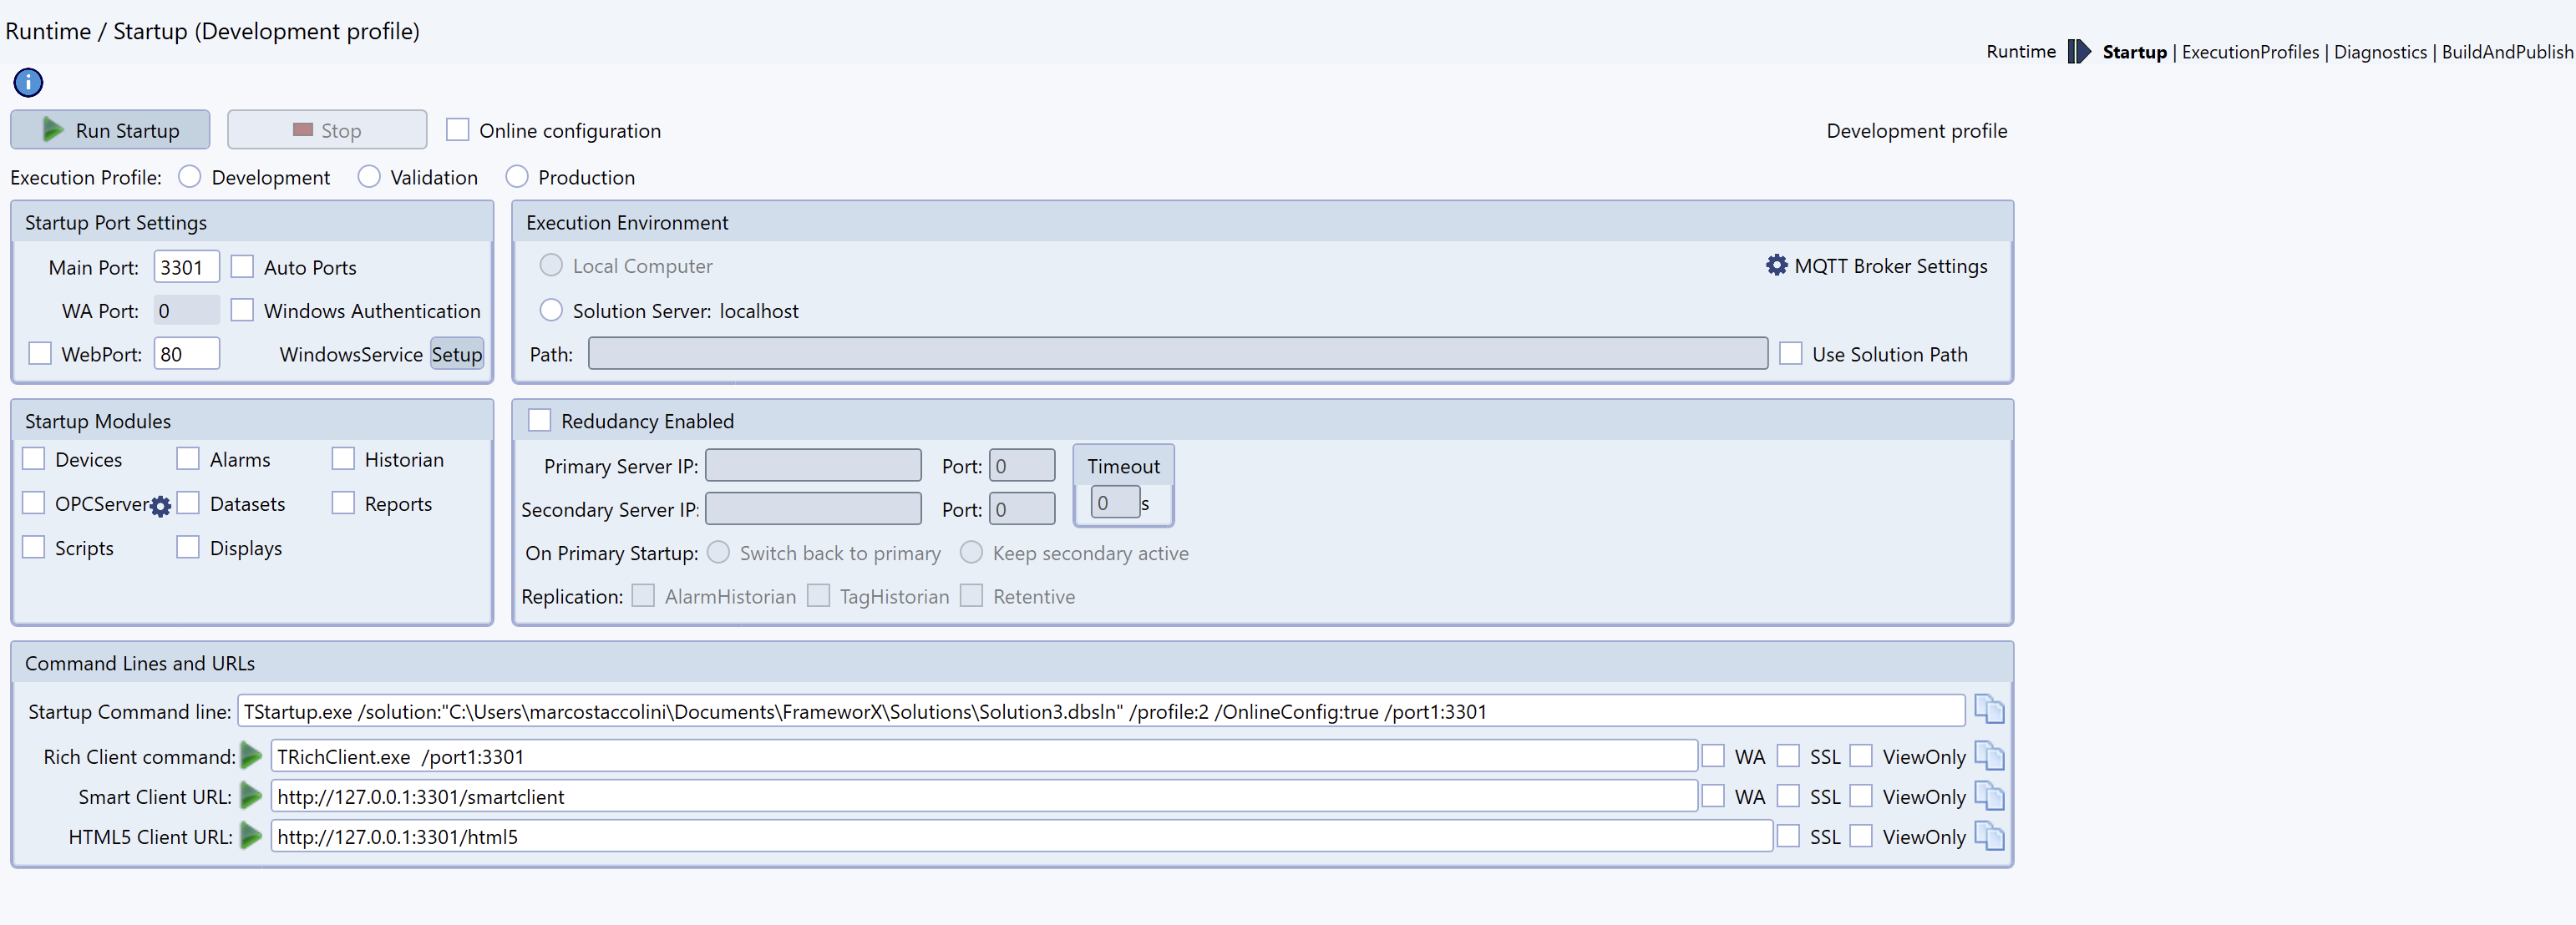Image resolution: width=2576 pixels, height=925 pixels.
Task: Copy the HTML5 Client URL
Action: click(1989, 836)
